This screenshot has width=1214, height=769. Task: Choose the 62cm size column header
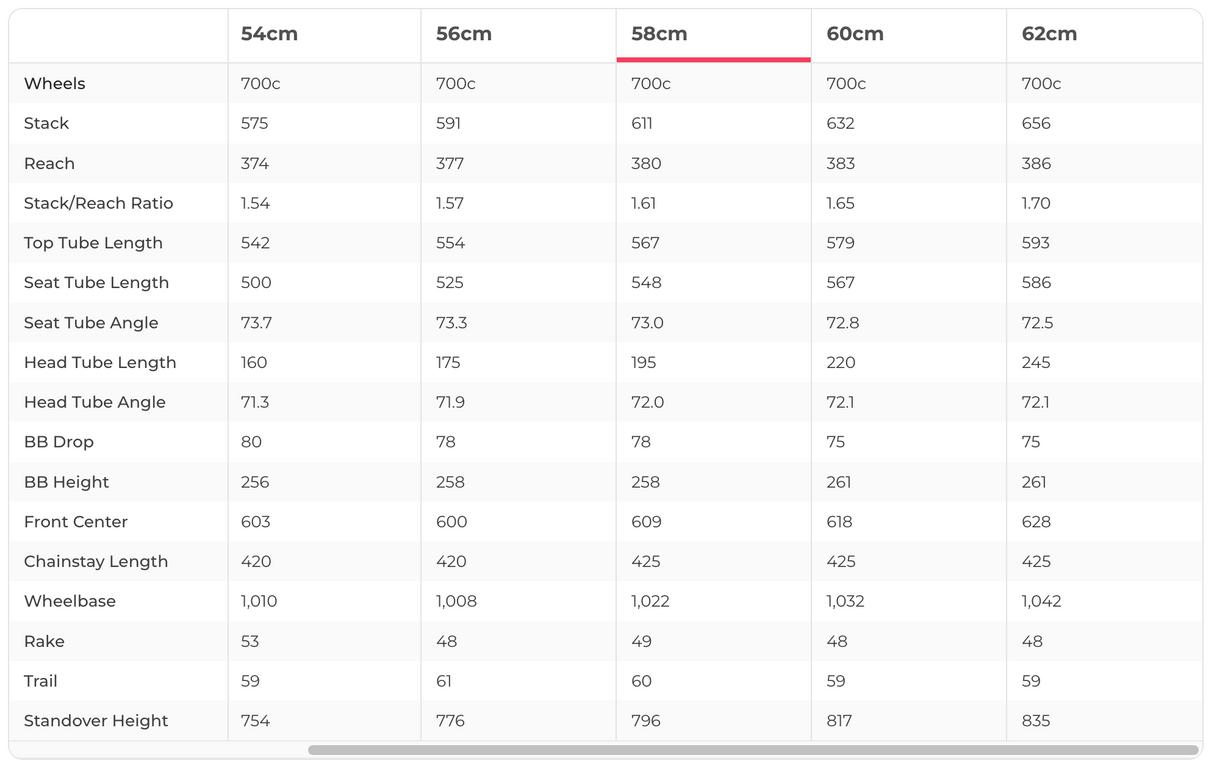[1049, 34]
